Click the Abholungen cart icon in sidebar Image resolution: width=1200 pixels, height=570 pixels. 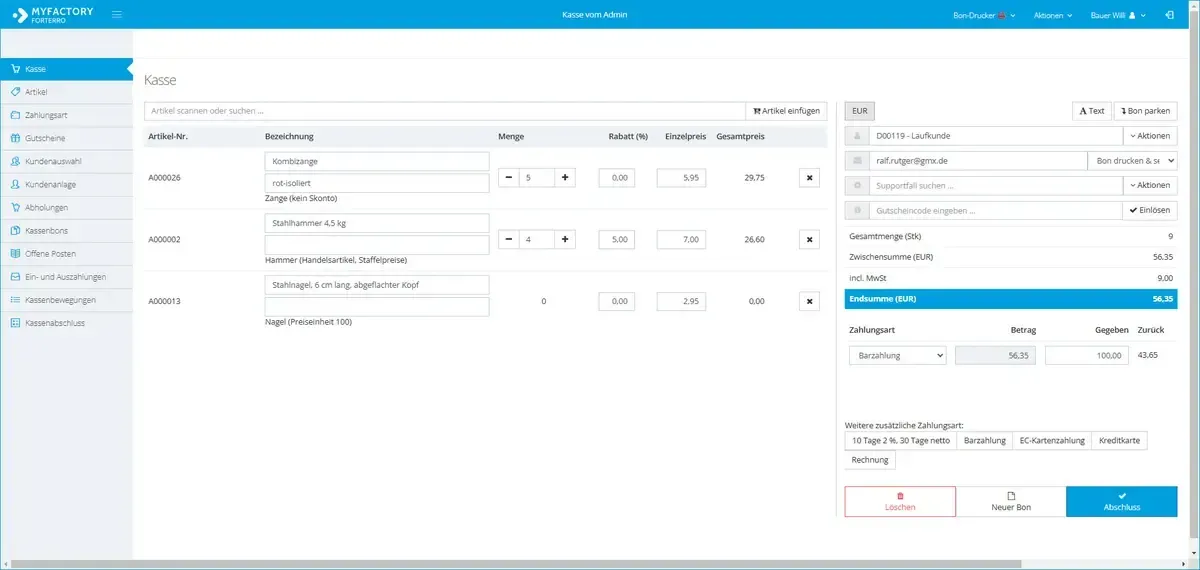15,208
